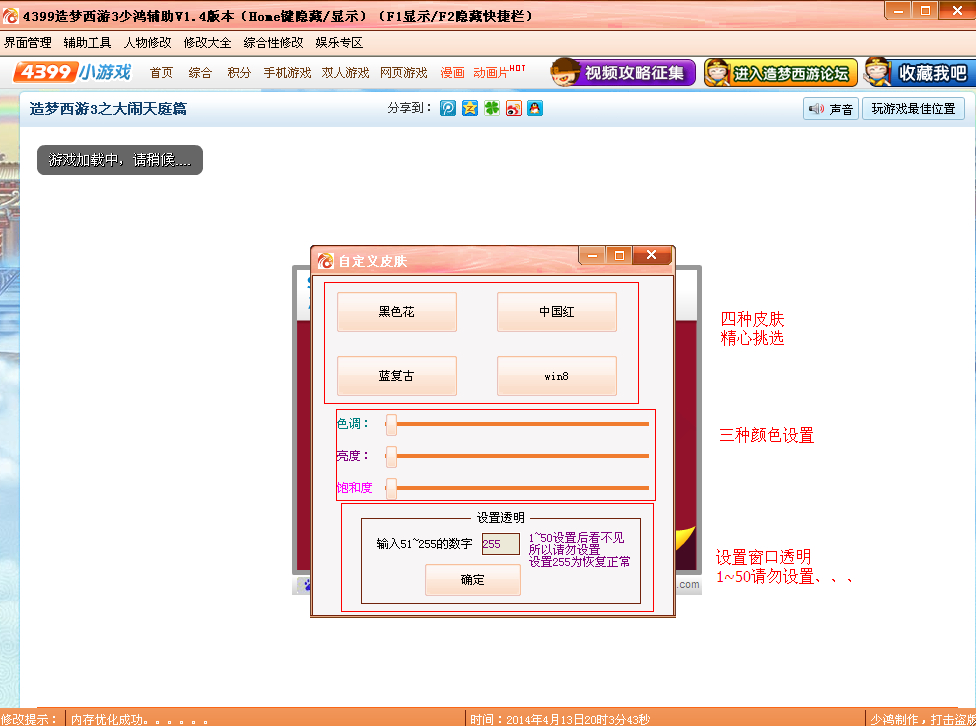Select the win8 skin button

click(556, 376)
